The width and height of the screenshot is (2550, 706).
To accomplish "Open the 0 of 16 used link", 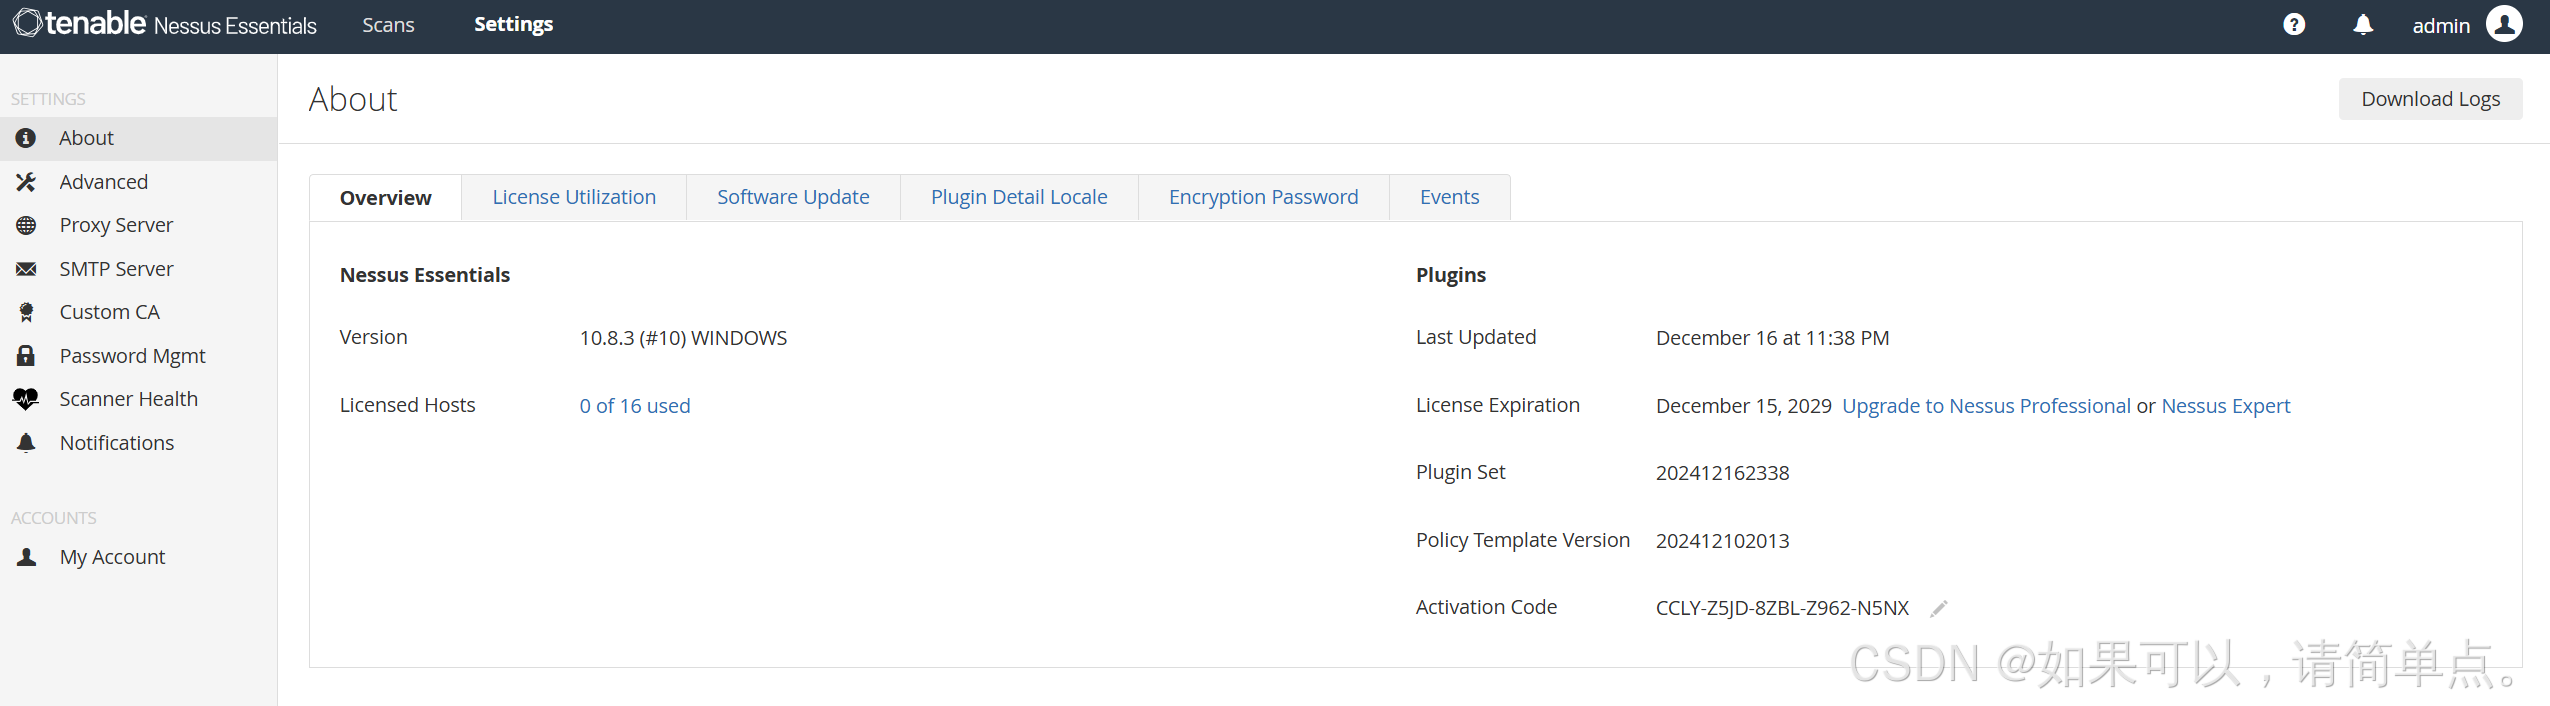I will [x=635, y=406].
